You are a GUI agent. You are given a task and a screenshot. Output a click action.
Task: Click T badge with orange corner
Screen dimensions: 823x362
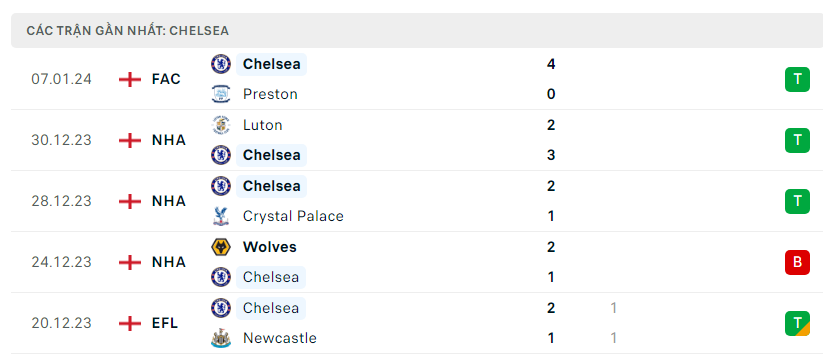[797, 323]
